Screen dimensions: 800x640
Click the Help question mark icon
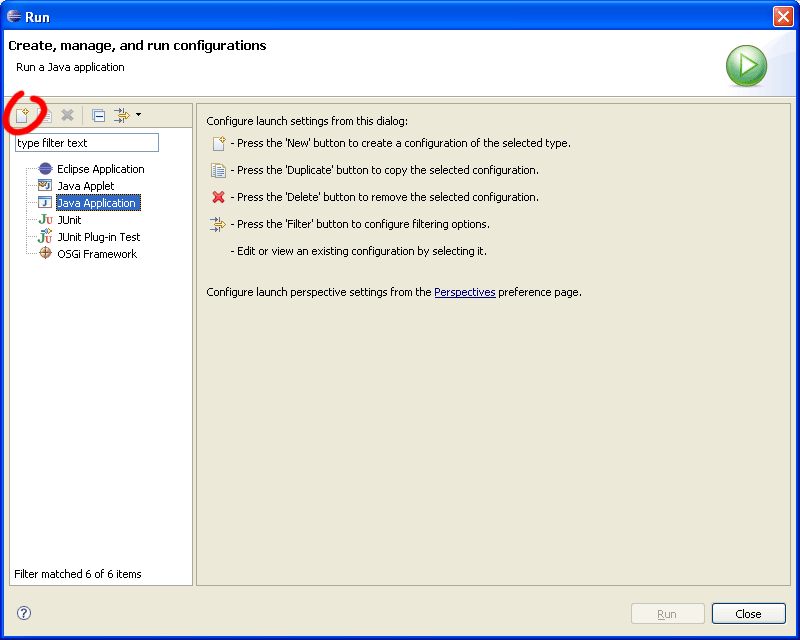click(x=24, y=613)
